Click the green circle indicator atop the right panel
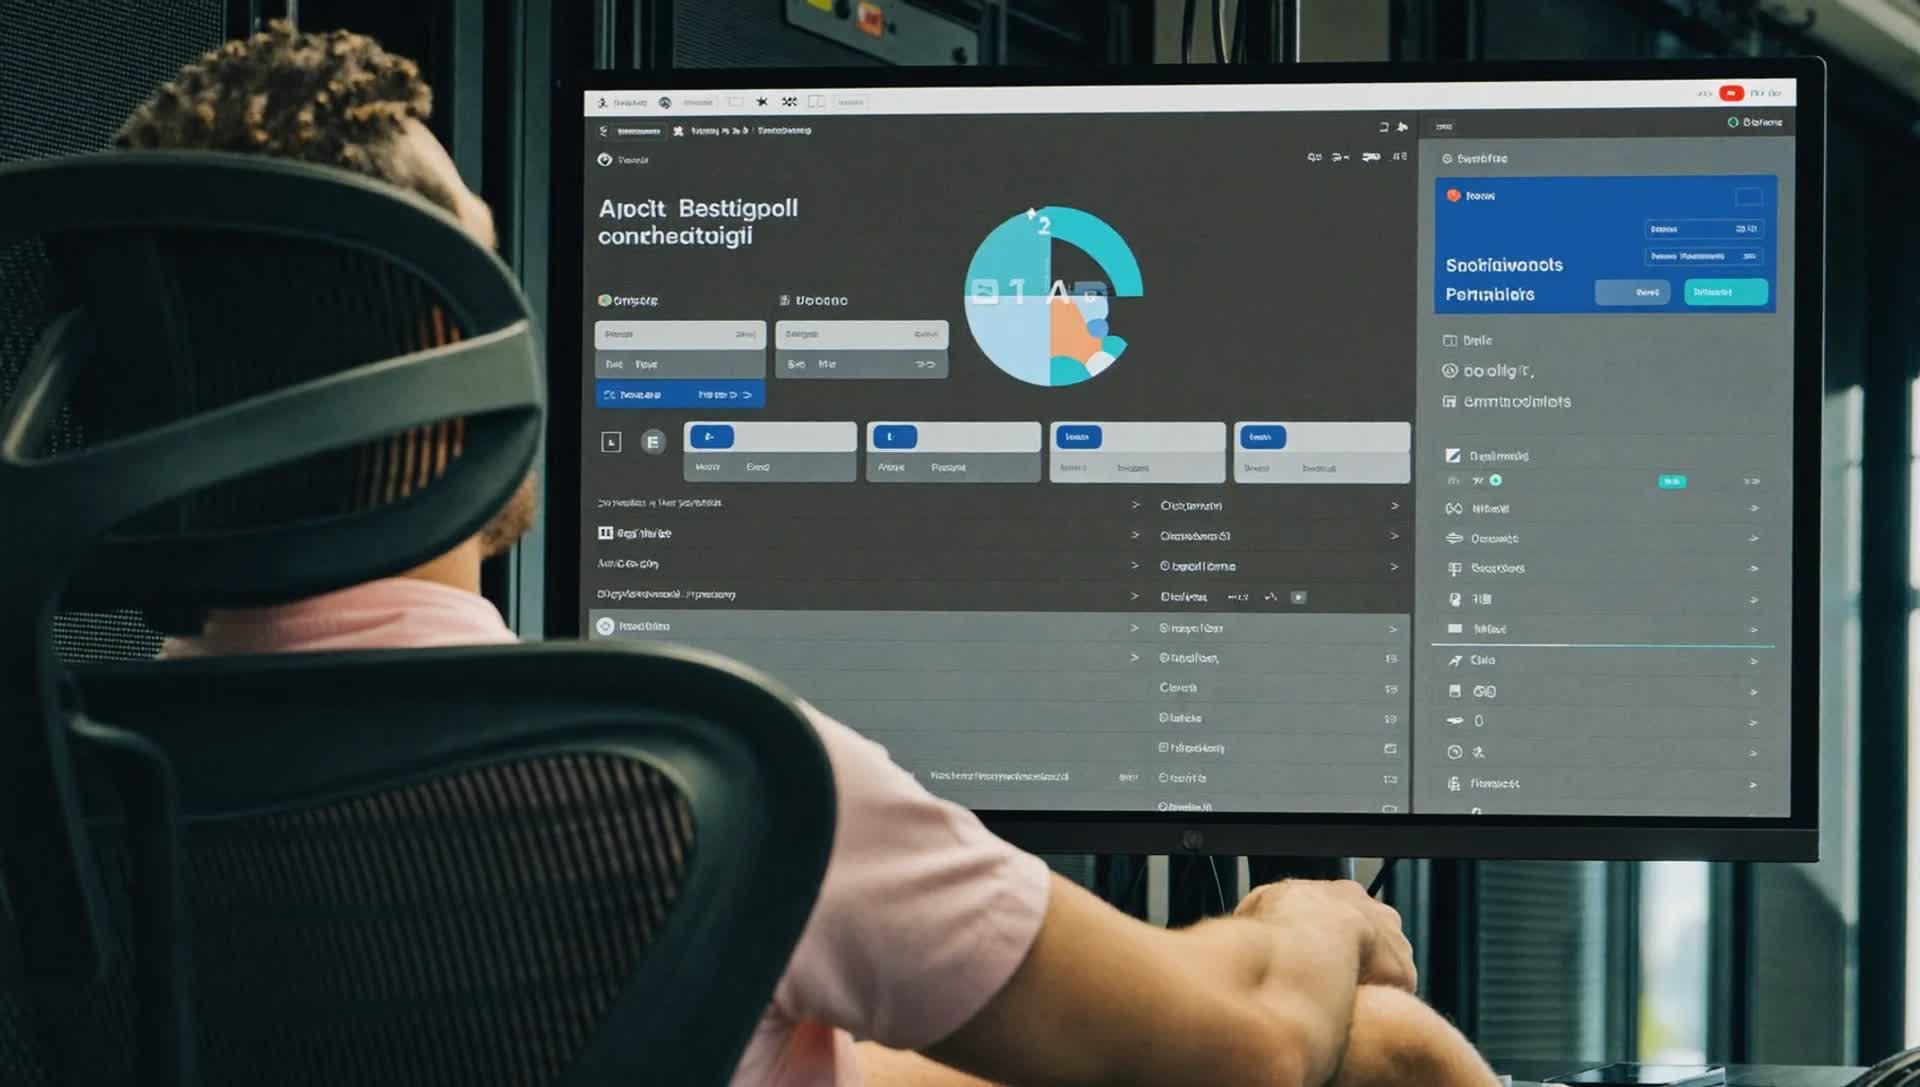1920x1087 pixels. tap(1733, 122)
